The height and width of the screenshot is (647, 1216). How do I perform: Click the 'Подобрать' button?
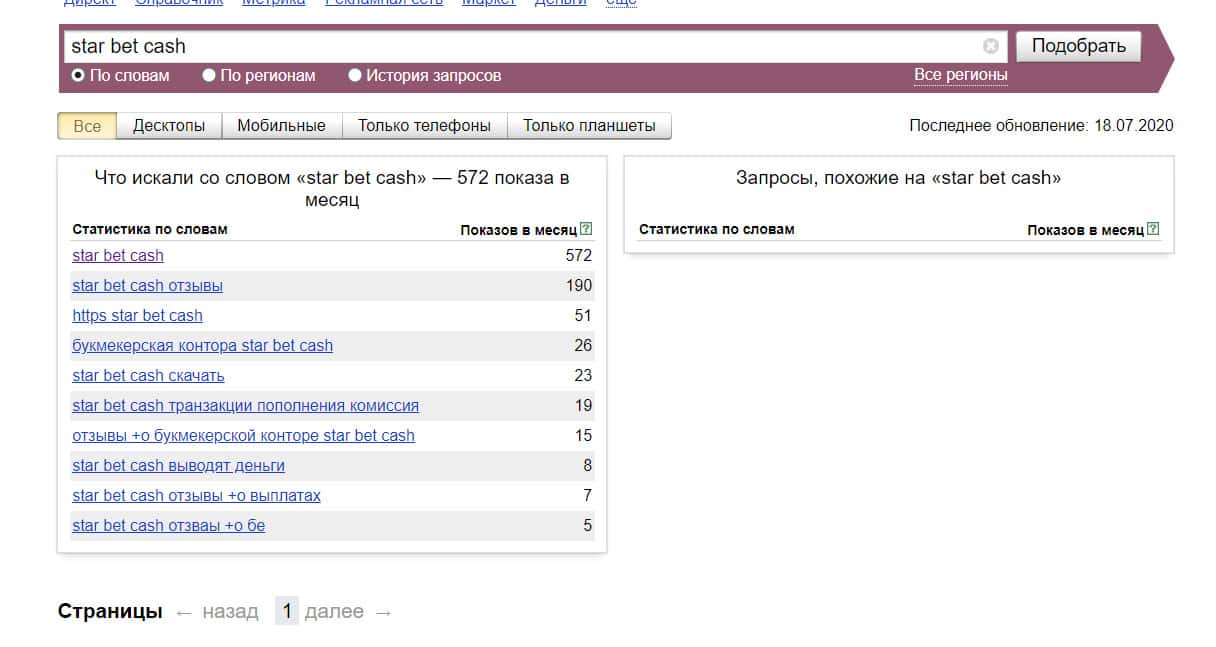click(x=1079, y=46)
